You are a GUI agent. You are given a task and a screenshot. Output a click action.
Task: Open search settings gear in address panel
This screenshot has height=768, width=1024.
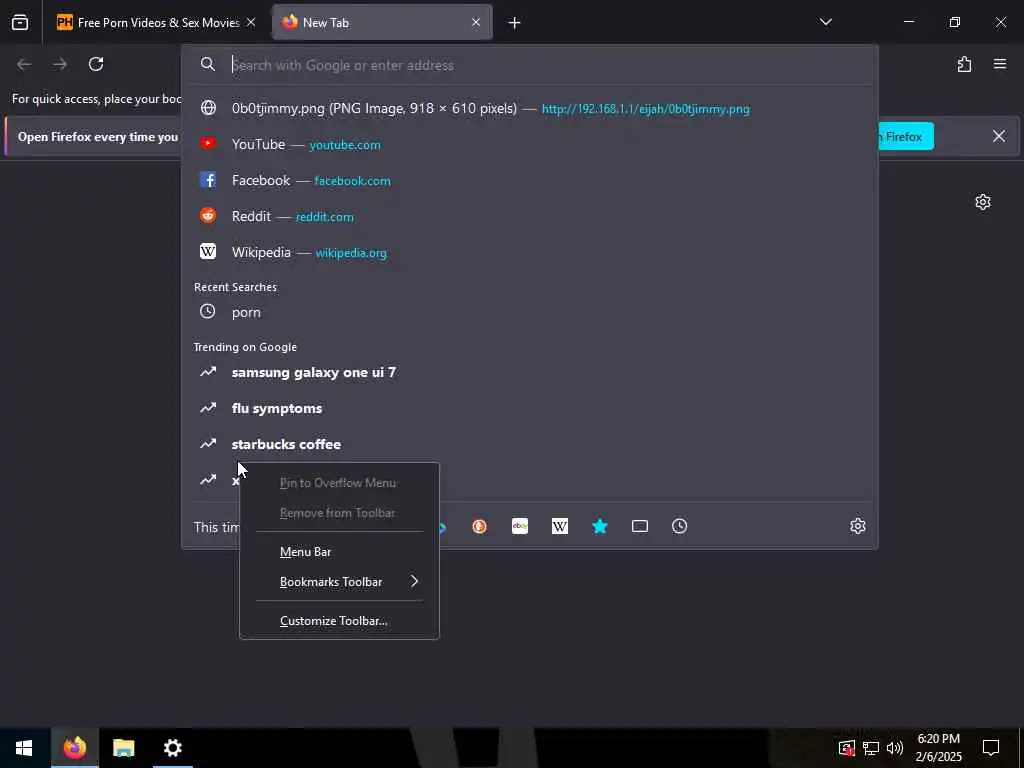pyautogui.click(x=857, y=526)
